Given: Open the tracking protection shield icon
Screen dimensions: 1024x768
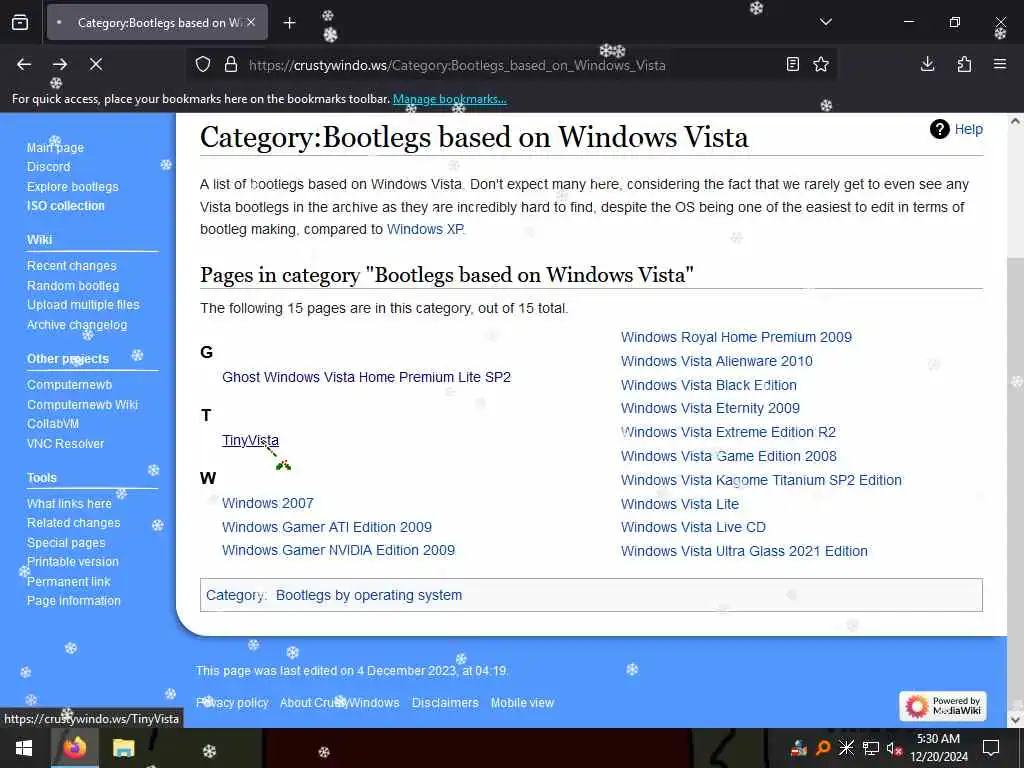Looking at the screenshot, I should [x=203, y=65].
